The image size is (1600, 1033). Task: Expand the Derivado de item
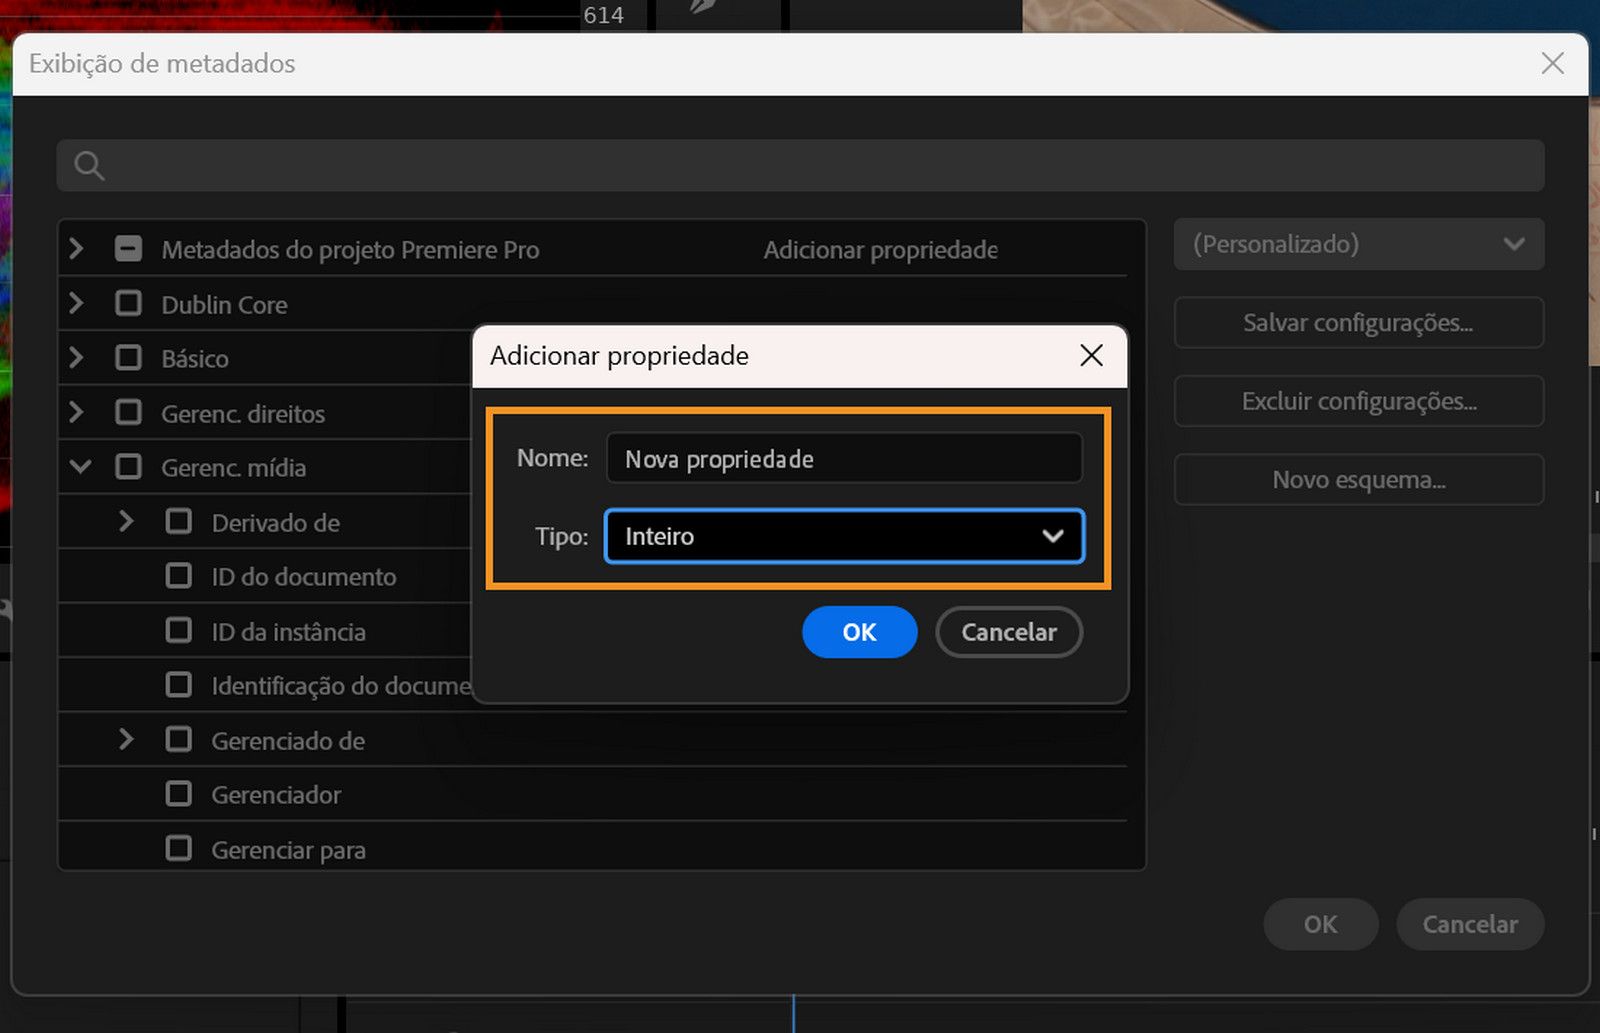click(x=126, y=521)
